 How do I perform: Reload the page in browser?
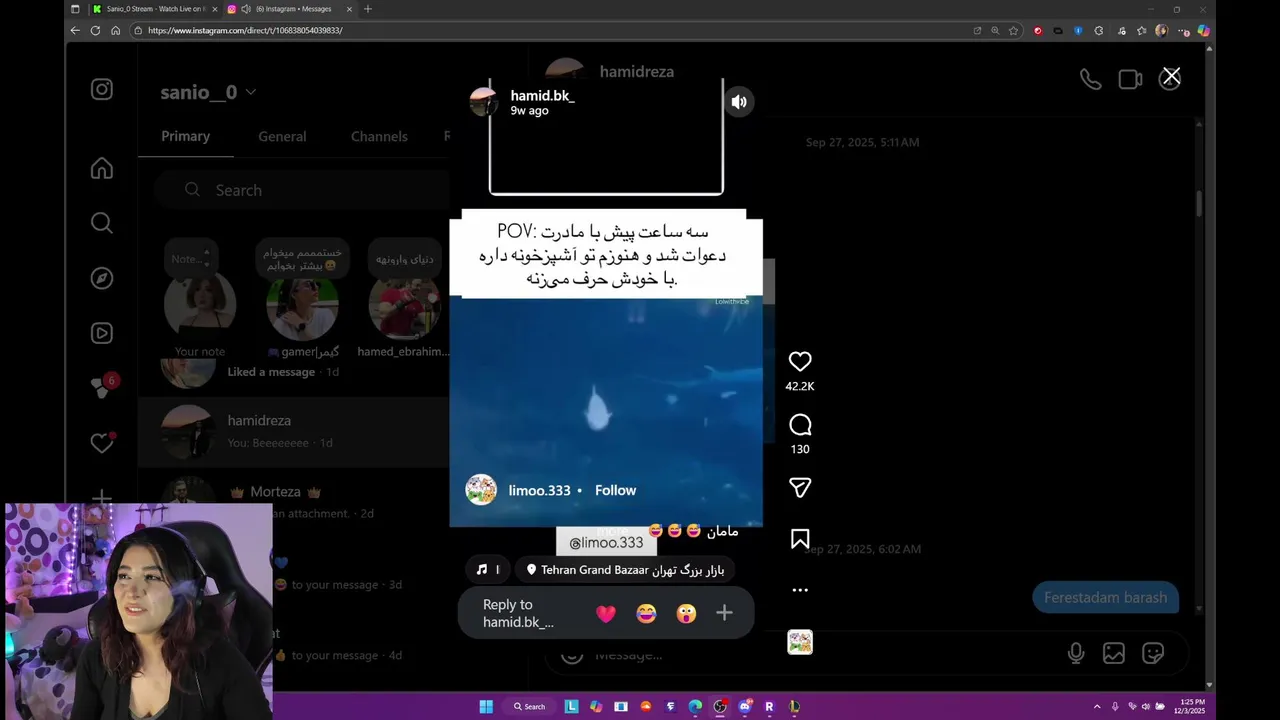[x=95, y=30]
